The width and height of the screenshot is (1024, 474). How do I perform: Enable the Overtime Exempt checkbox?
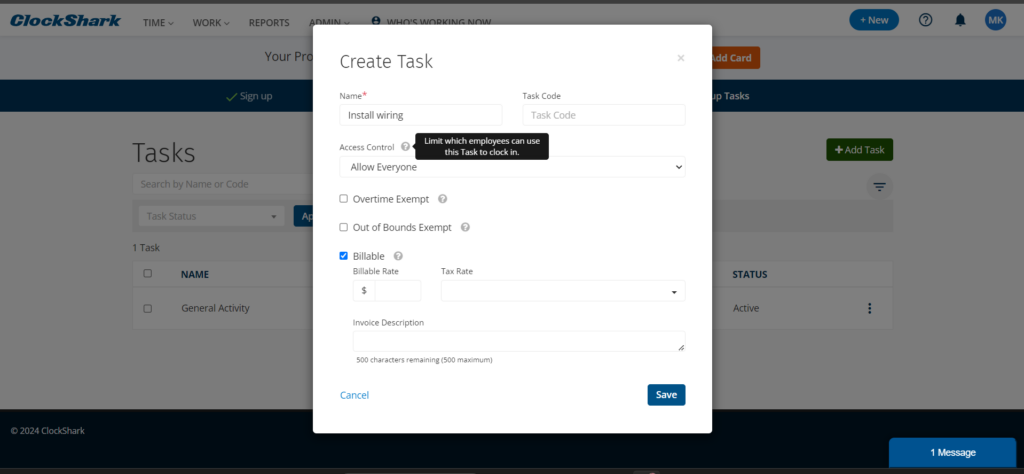coord(344,198)
